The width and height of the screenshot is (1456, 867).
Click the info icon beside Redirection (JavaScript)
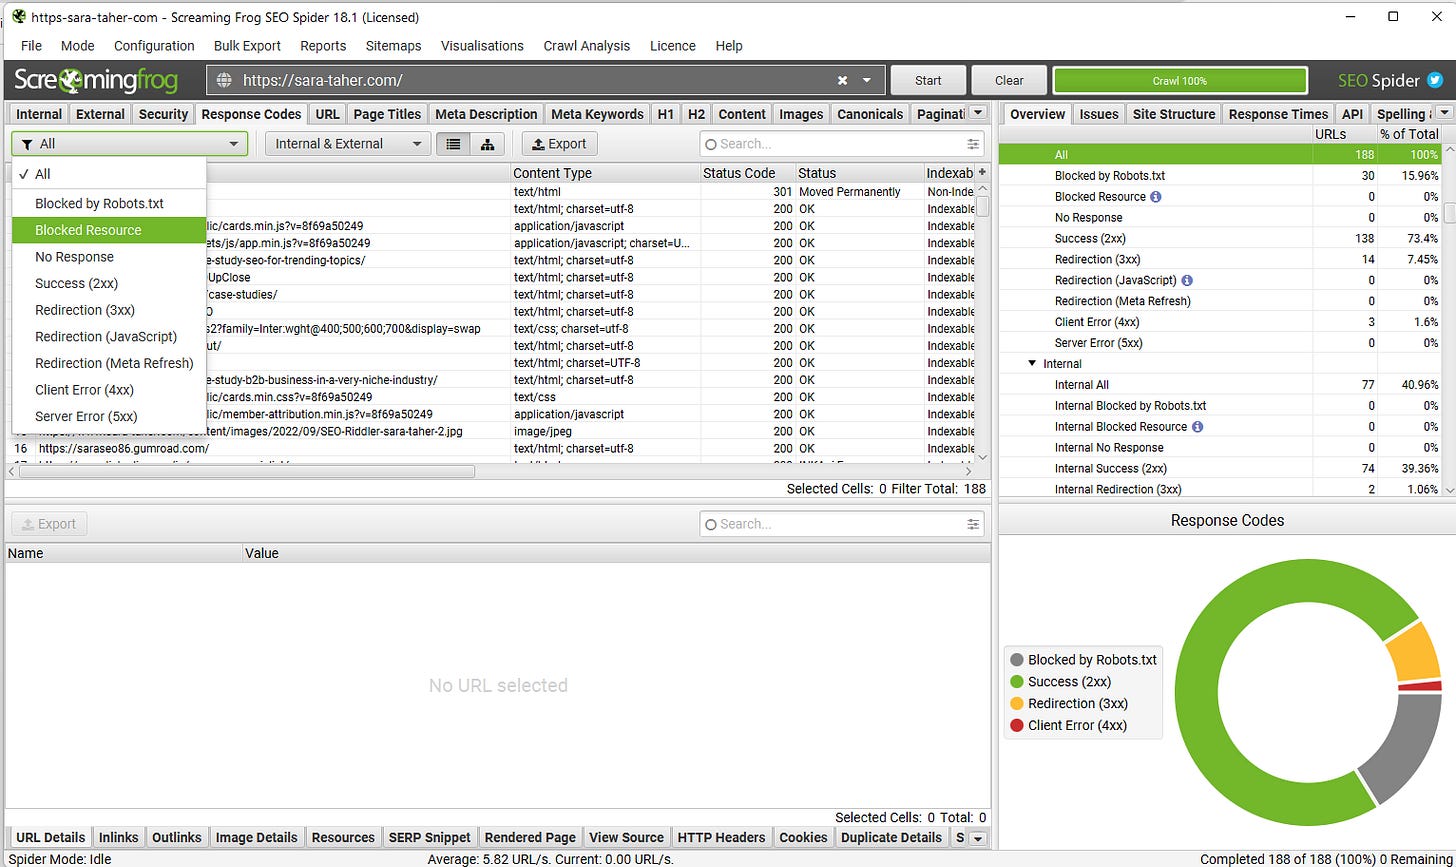(x=1187, y=281)
